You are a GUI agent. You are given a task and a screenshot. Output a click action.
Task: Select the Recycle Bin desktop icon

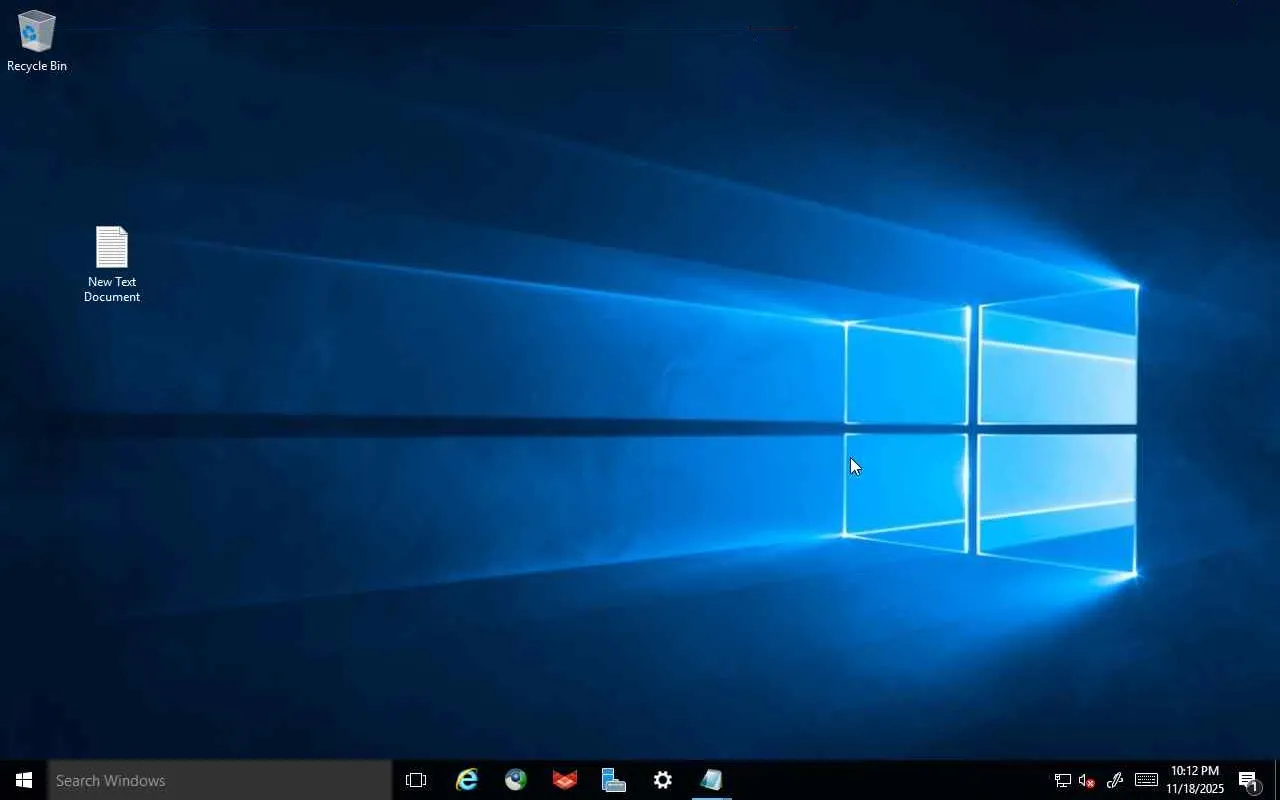point(37,41)
